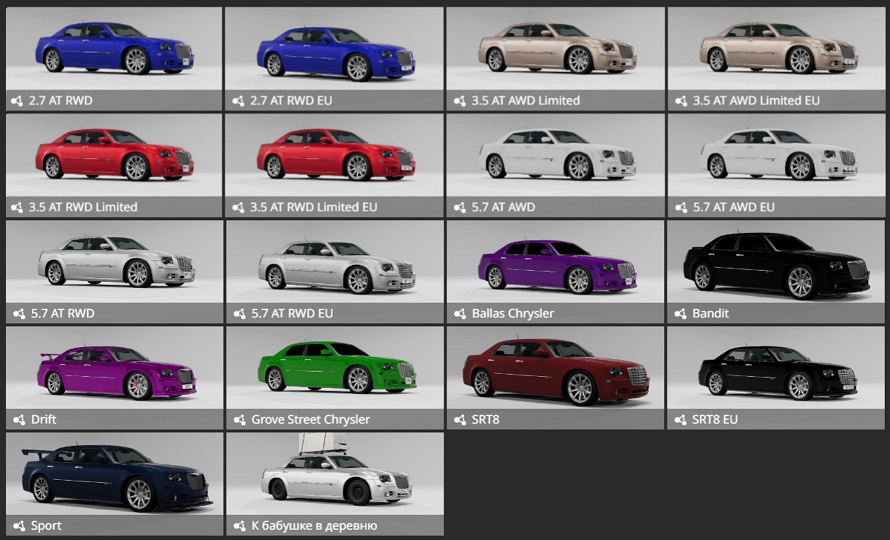Image resolution: width=890 pixels, height=540 pixels.
Task: Click the config icon beside Sport label
Action: click(x=16, y=526)
